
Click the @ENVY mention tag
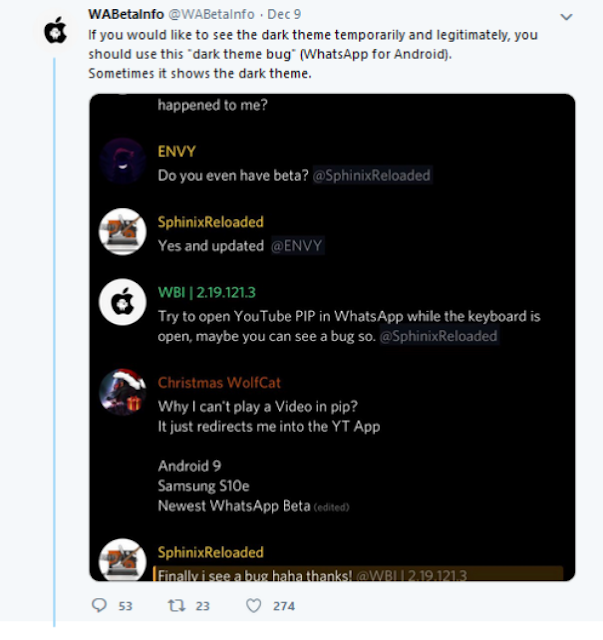297,246
